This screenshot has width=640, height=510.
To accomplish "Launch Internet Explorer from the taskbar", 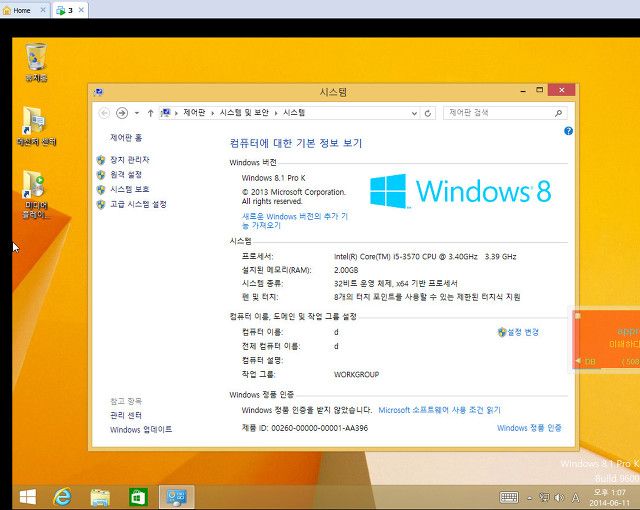I will click(x=62, y=497).
